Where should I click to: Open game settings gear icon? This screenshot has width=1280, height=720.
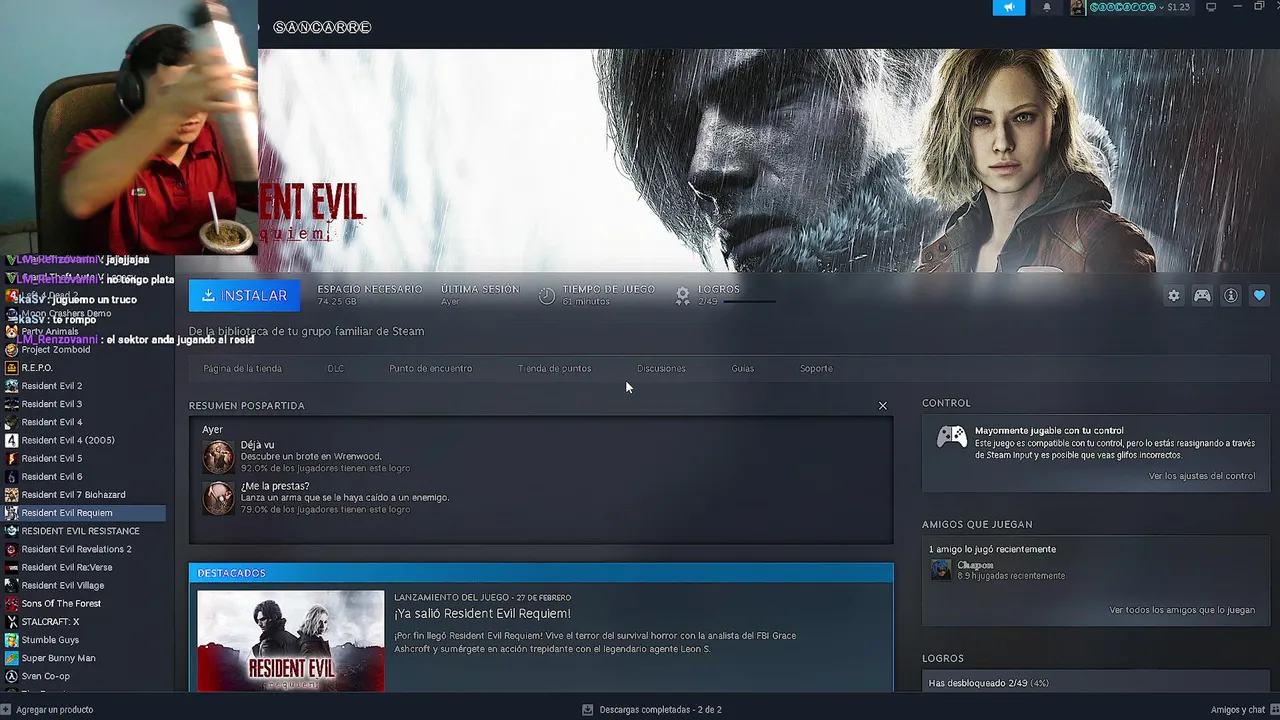coord(1174,296)
